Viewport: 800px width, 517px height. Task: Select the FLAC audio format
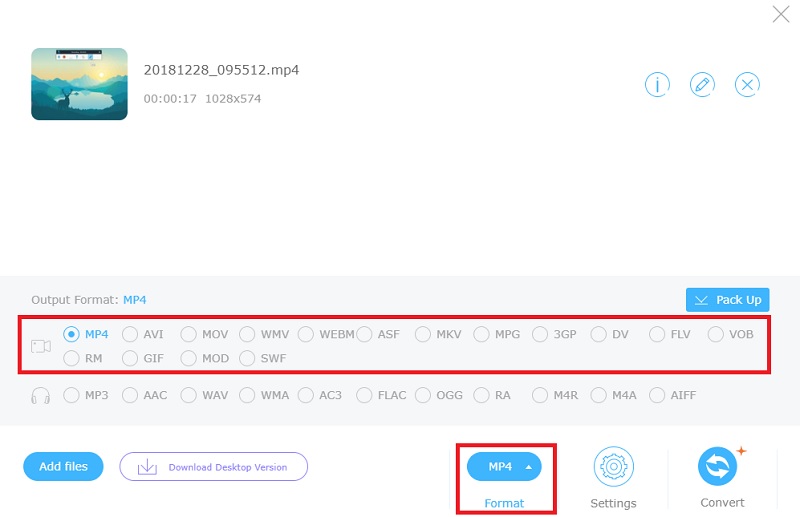tap(365, 395)
